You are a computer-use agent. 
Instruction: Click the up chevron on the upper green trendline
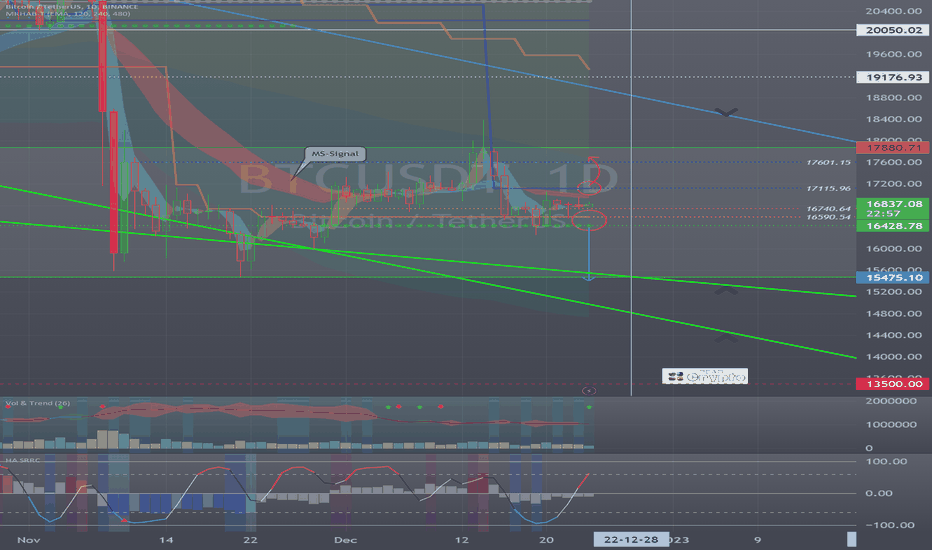coord(726,291)
